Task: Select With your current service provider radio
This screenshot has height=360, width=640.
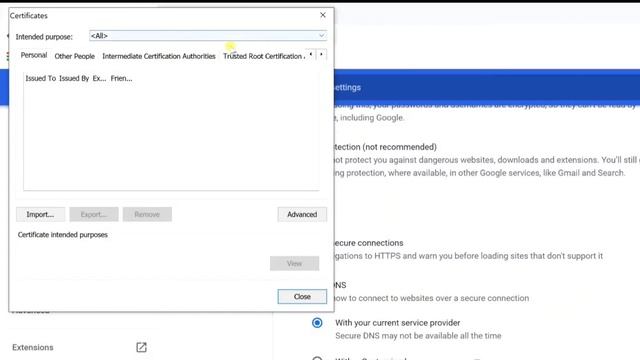Action: pos(317,323)
